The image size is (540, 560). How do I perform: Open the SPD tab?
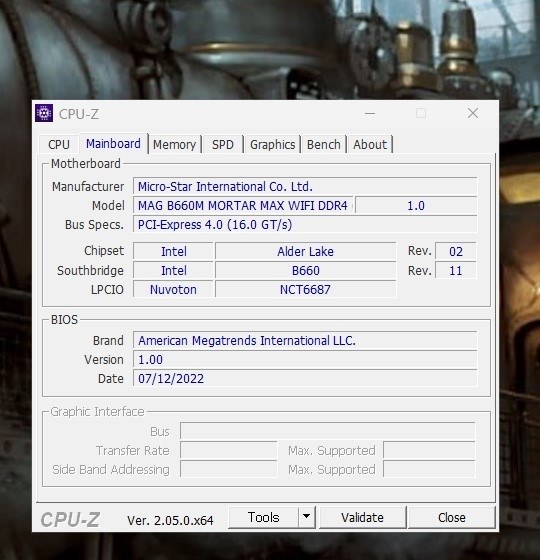click(x=222, y=145)
